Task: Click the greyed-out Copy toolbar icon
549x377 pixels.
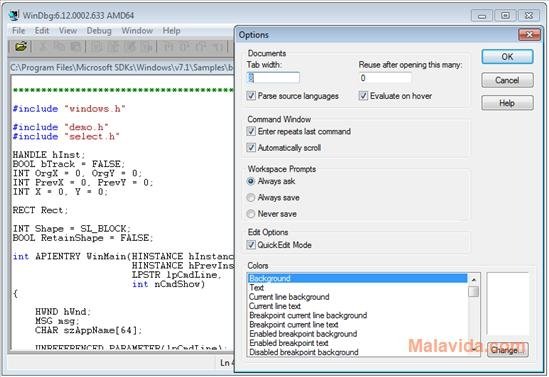Action: pyautogui.click(x=59, y=47)
